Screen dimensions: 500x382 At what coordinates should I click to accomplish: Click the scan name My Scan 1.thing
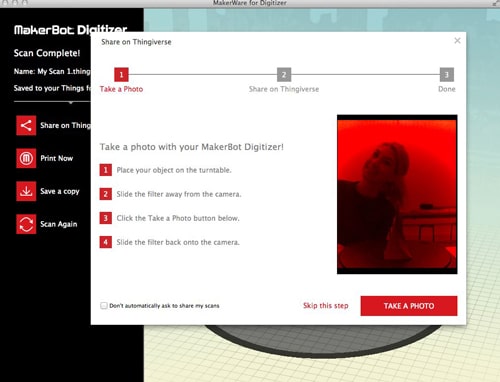[64, 71]
